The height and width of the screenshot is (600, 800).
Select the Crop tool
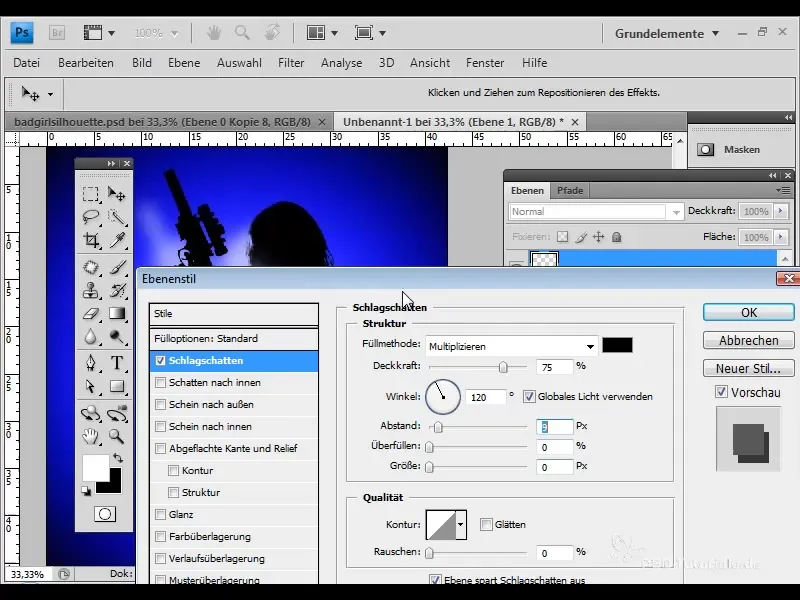(91, 240)
